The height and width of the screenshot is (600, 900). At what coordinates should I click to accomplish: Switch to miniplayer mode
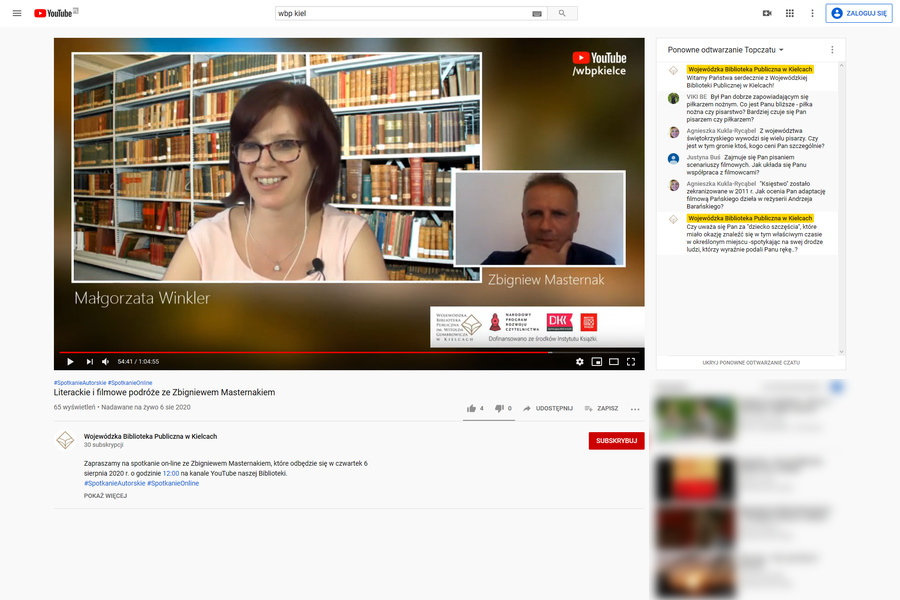[597, 362]
